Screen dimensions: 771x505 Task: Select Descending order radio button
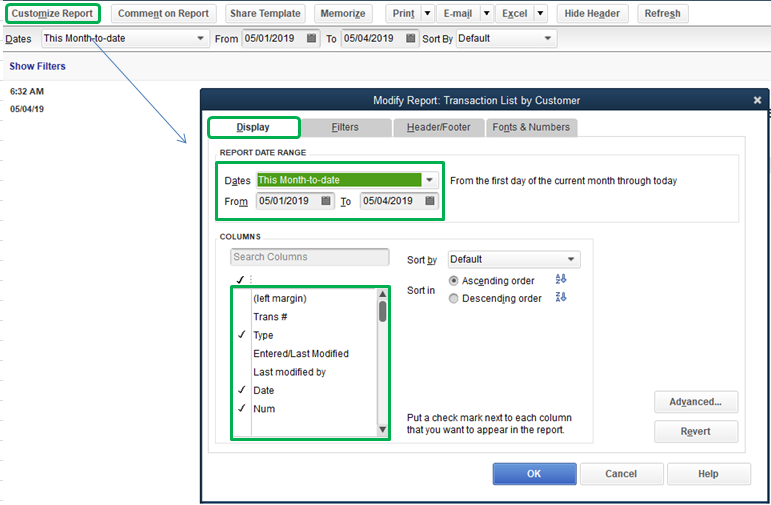453,298
